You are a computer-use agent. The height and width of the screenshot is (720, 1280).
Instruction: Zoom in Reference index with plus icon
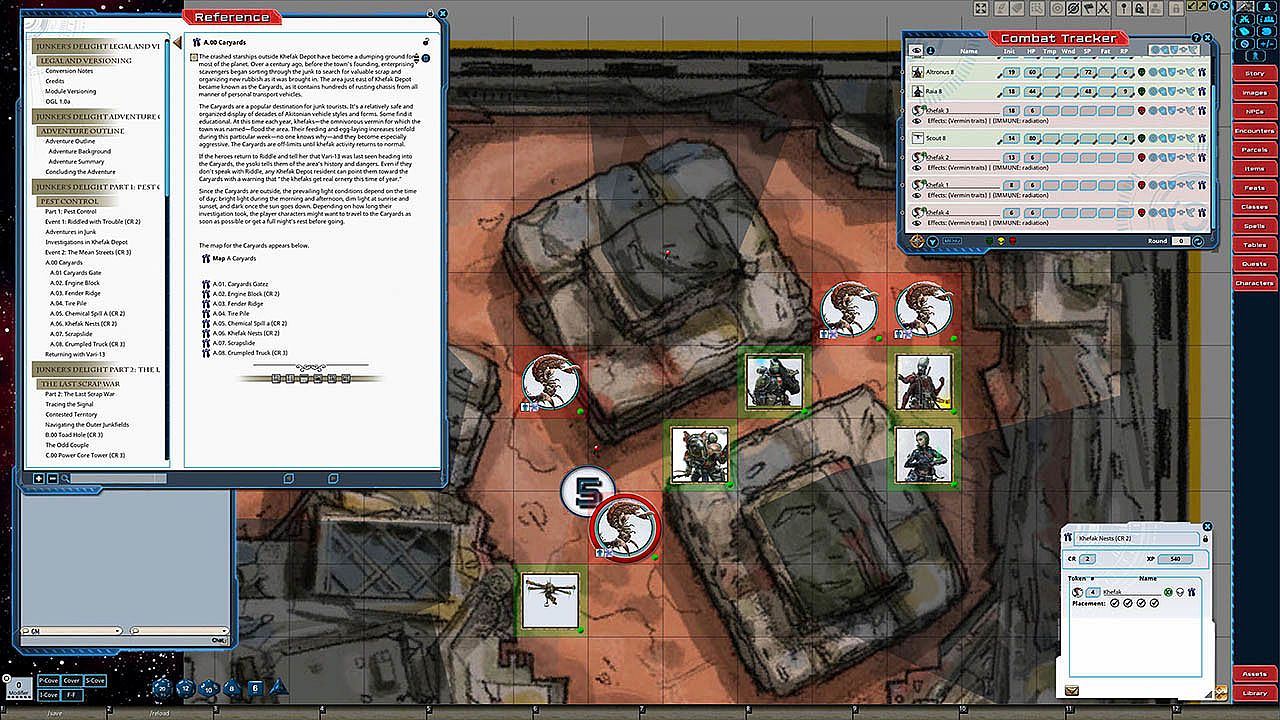coord(39,478)
